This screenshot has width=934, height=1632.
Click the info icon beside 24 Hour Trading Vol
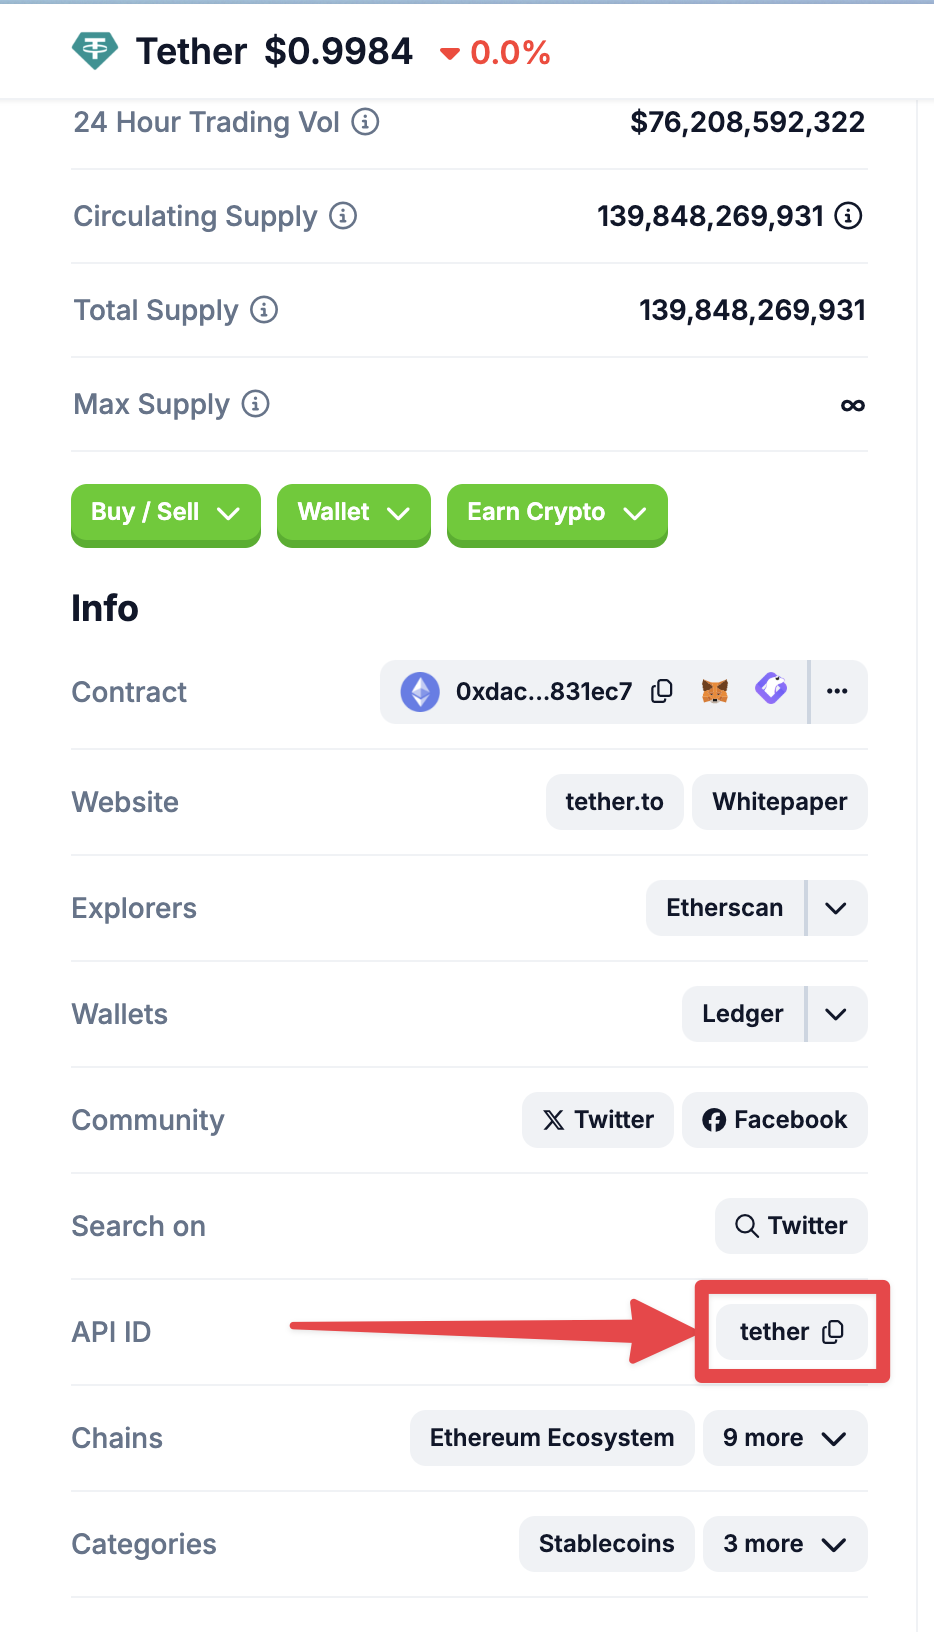click(366, 122)
